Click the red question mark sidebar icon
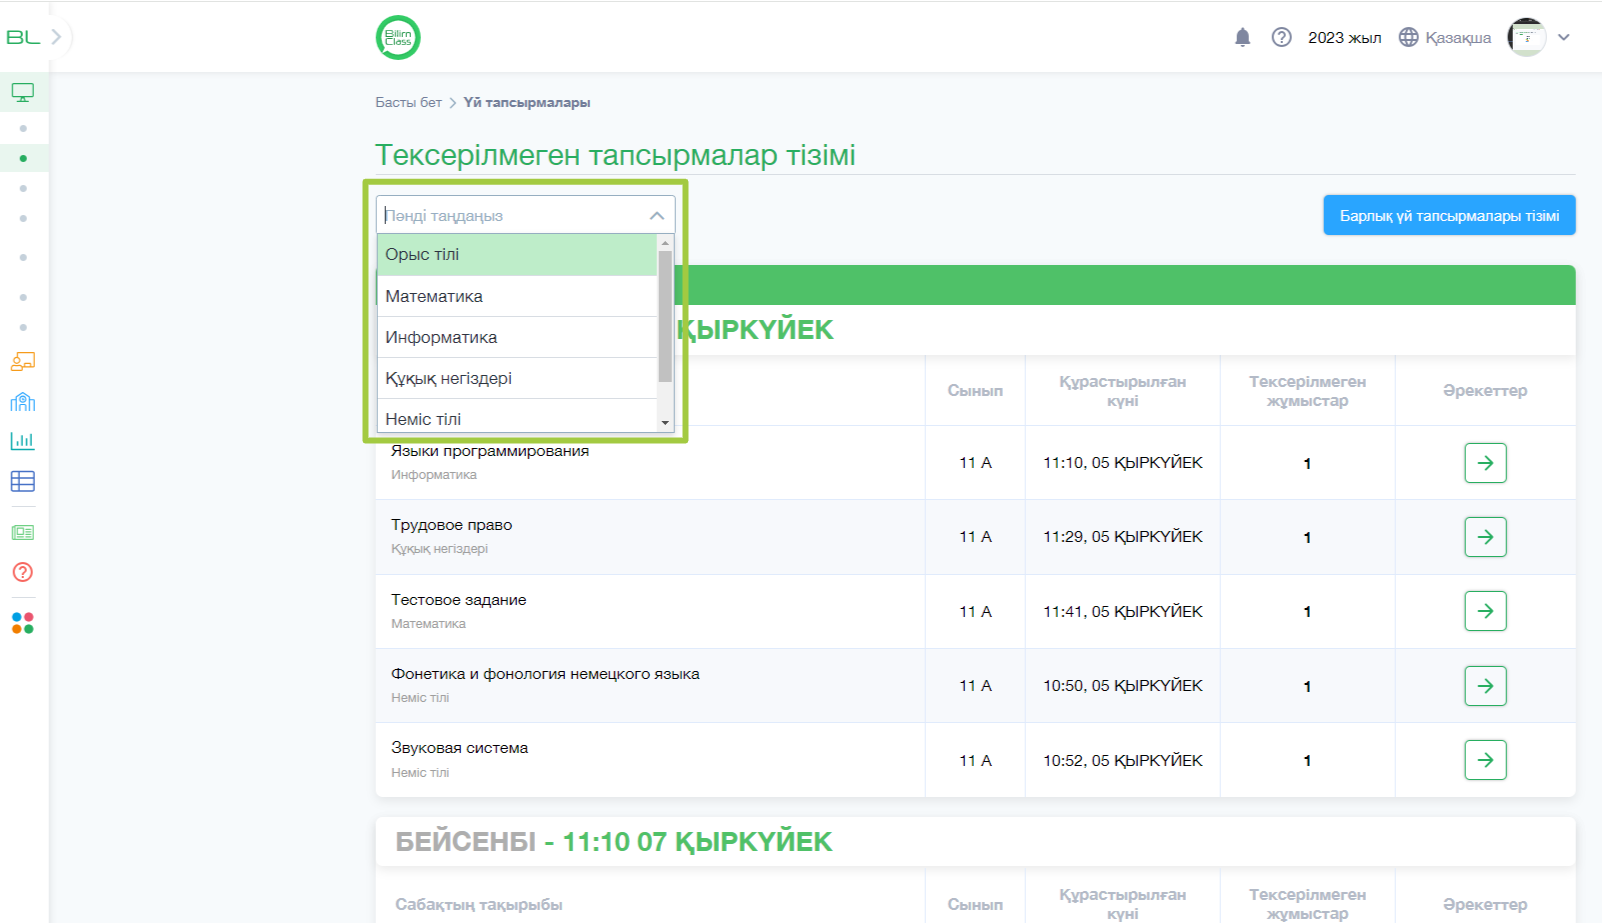Image resolution: width=1602 pixels, height=923 pixels. [23, 572]
